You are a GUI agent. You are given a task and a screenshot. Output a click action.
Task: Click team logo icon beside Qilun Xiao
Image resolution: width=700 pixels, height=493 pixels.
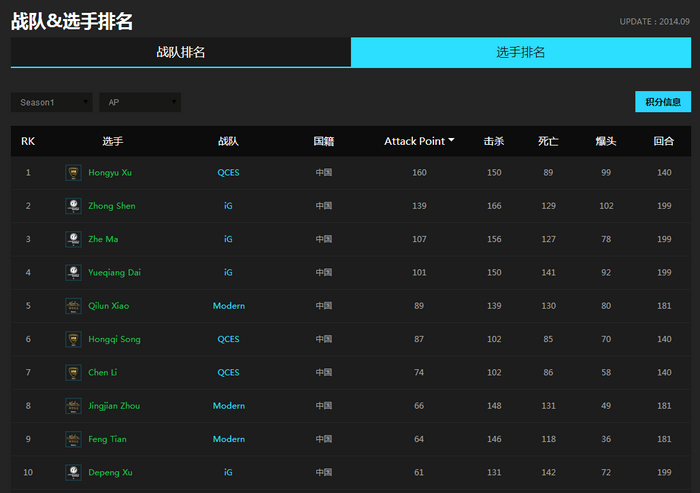(x=73, y=306)
